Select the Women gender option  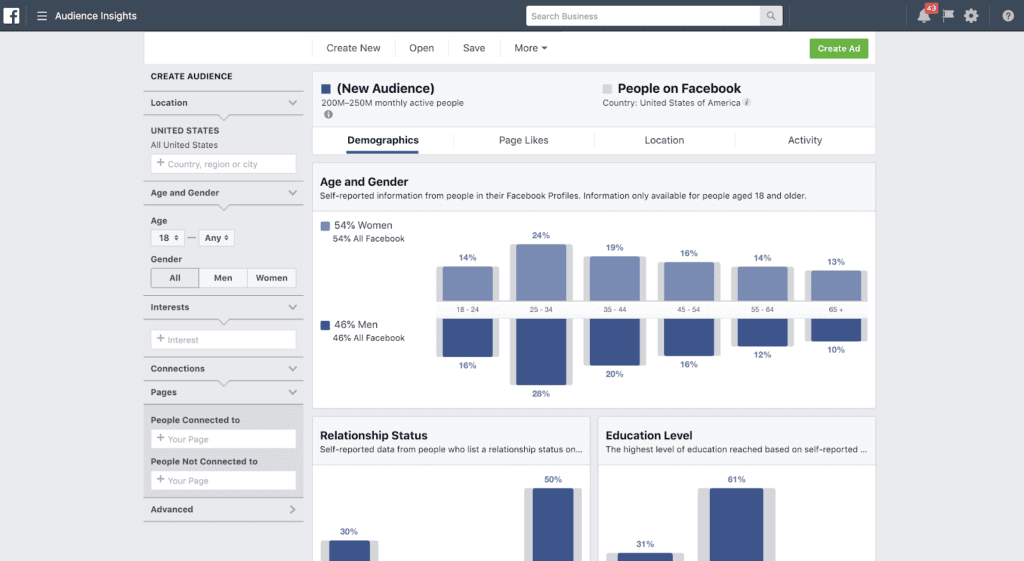click(271, 278)
